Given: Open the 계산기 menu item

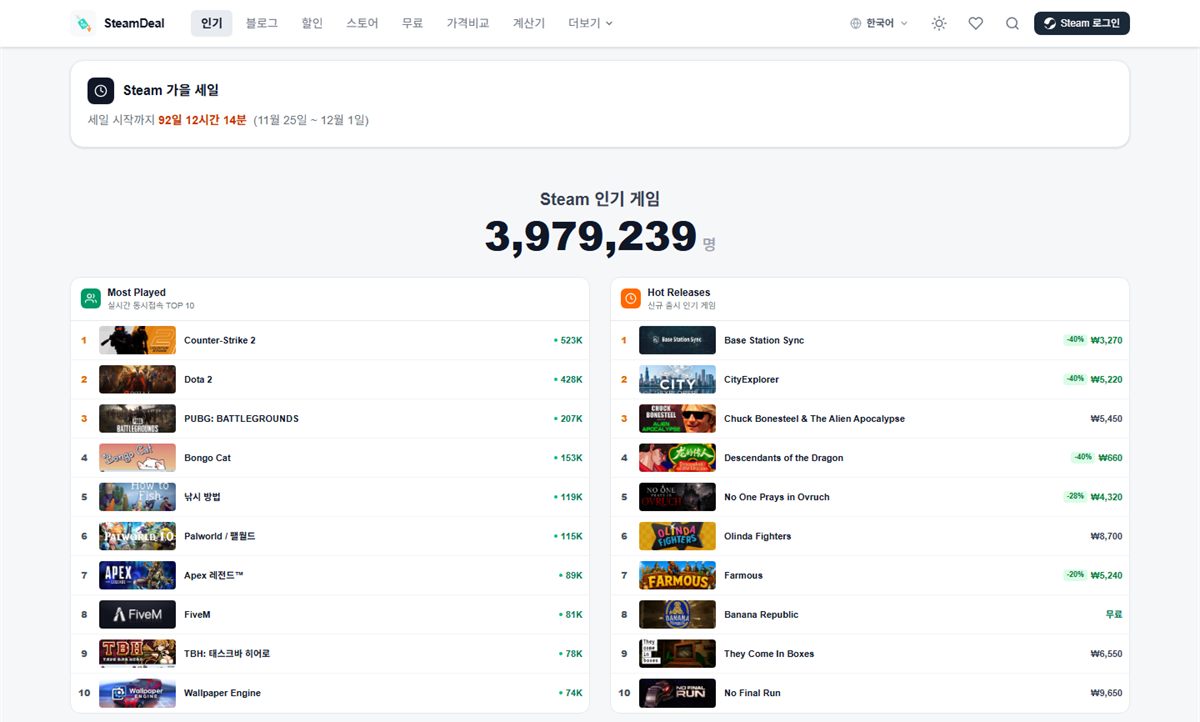Looking at the screenshot, I should (x=529, y=23).
